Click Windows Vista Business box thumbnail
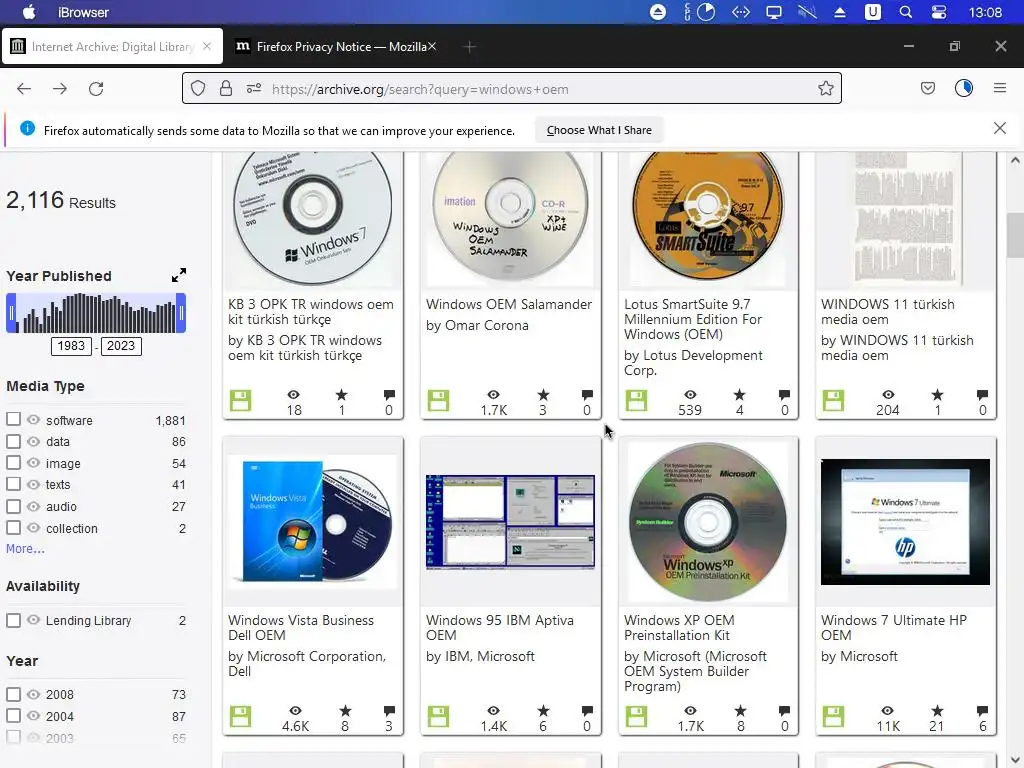The width and height of the screenshot is (1024, 768). [x=312, y=522]
